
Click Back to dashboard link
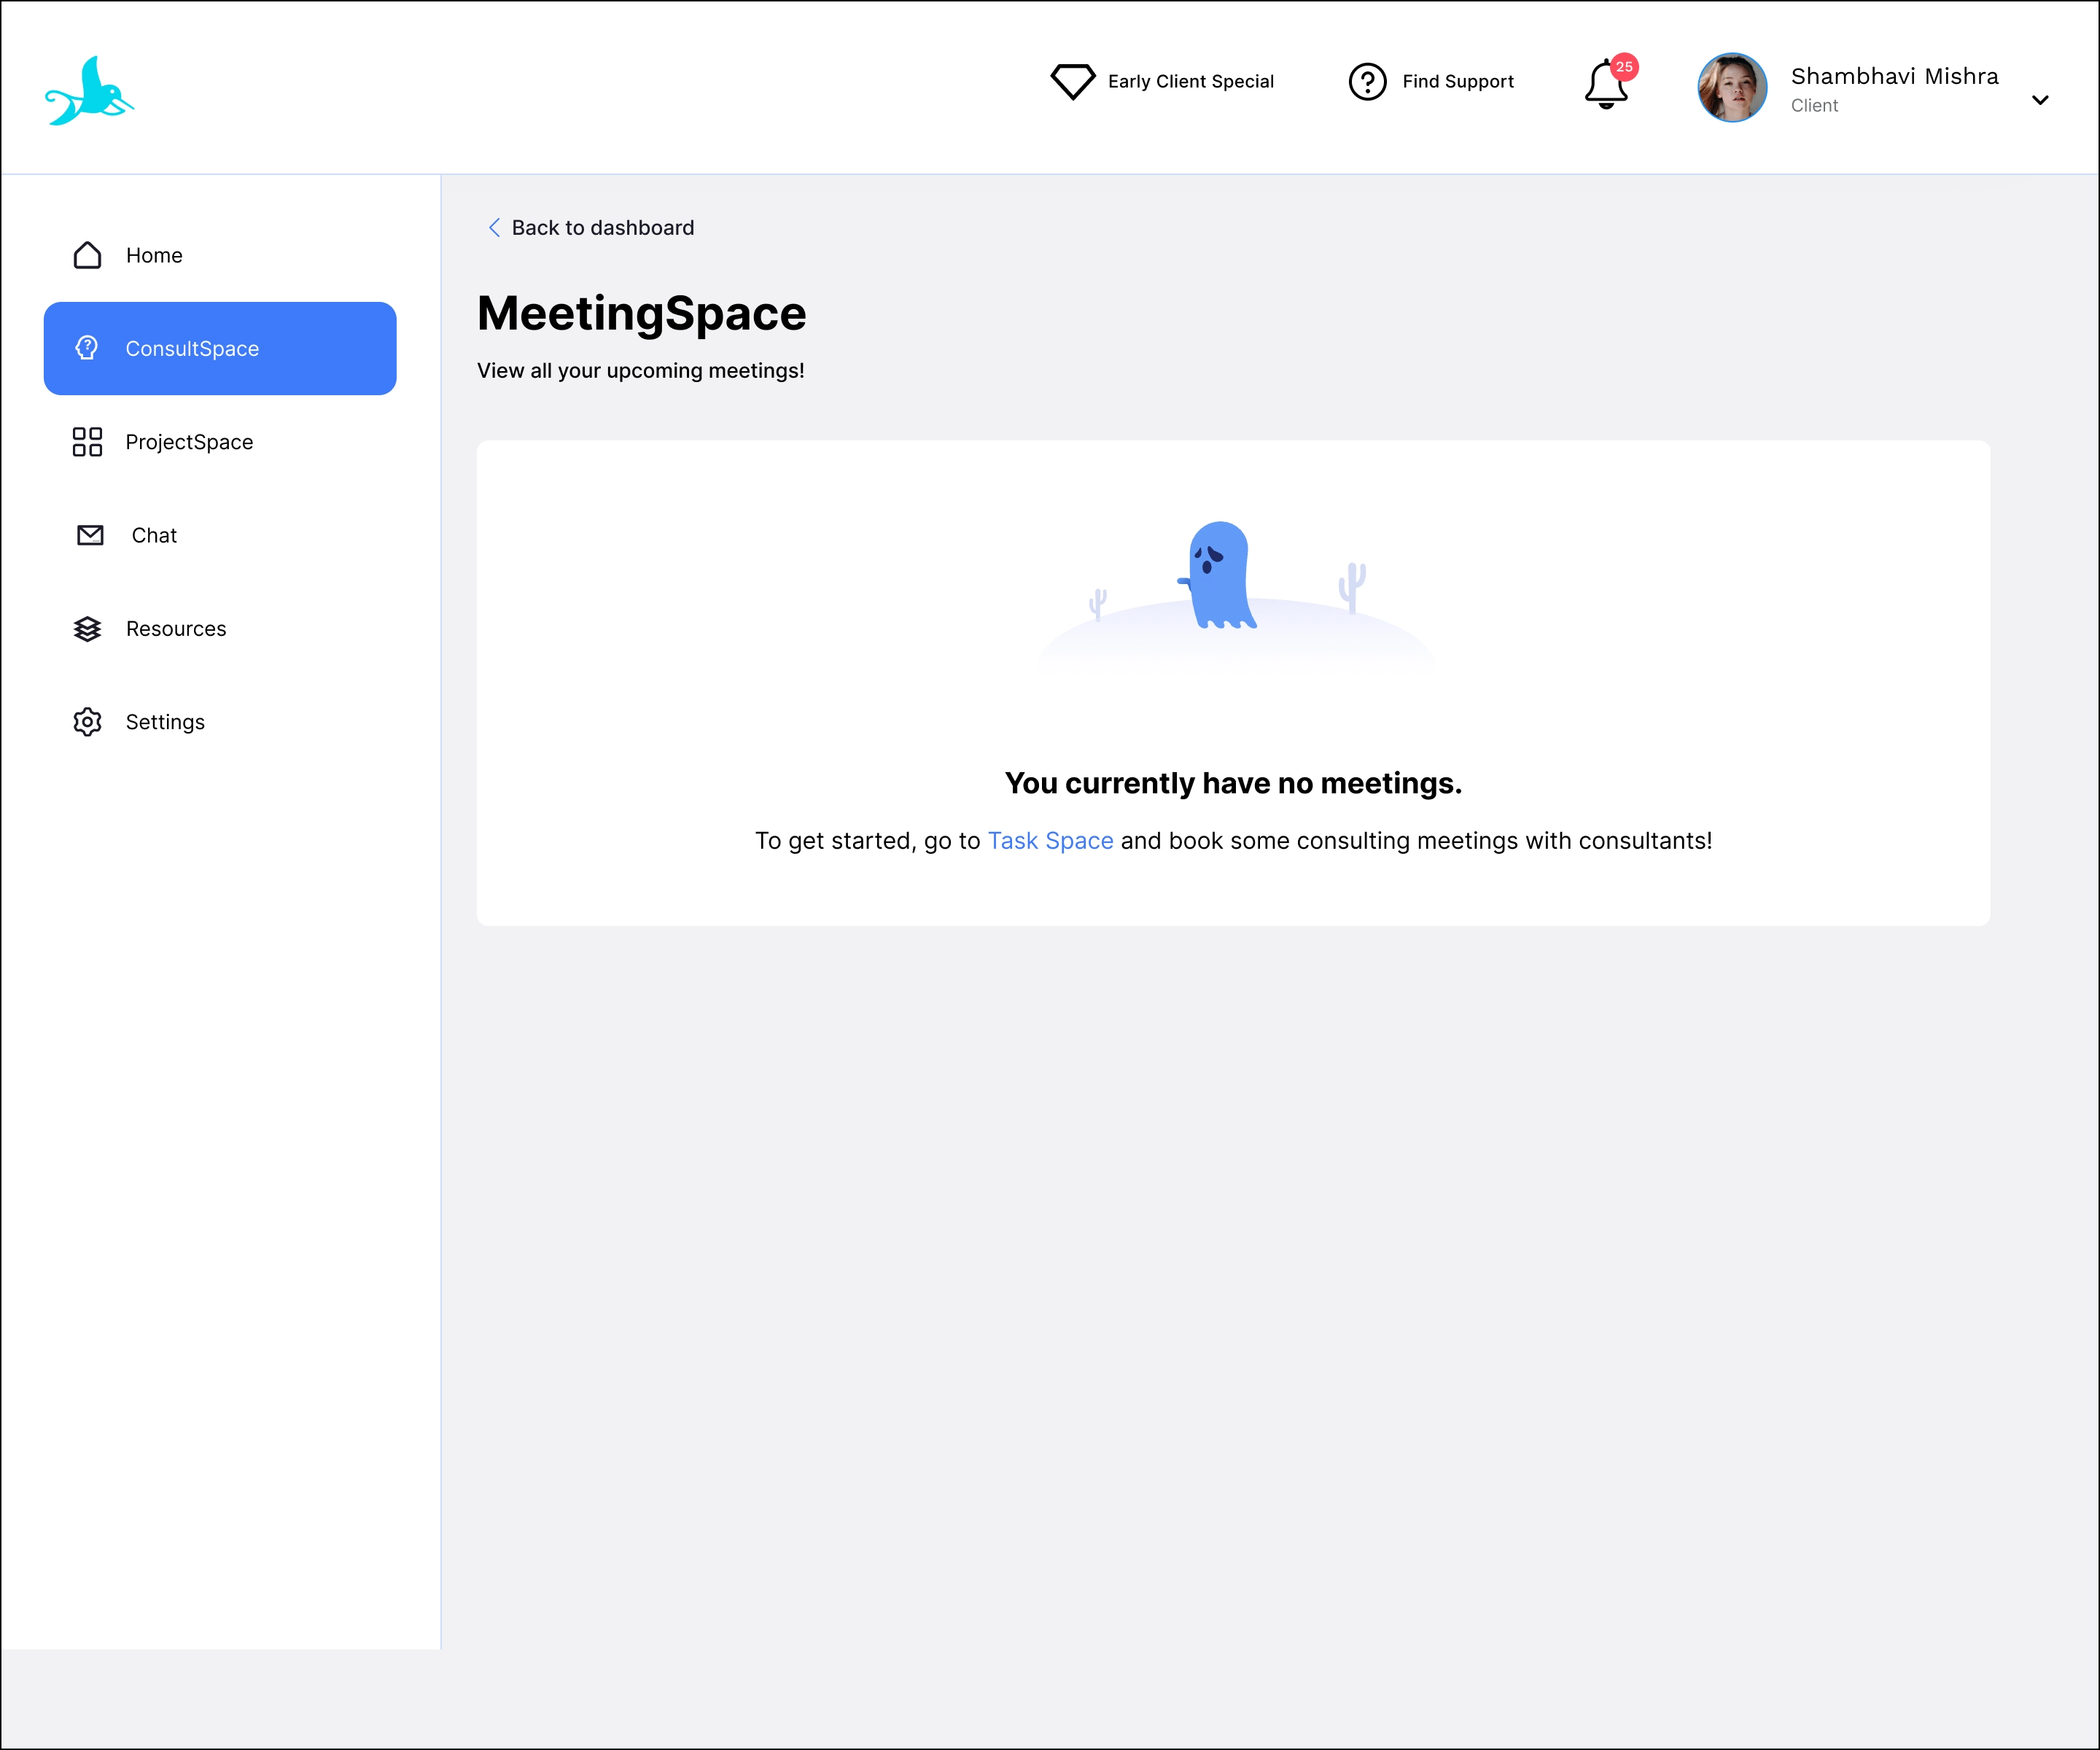tap(602, 228)
